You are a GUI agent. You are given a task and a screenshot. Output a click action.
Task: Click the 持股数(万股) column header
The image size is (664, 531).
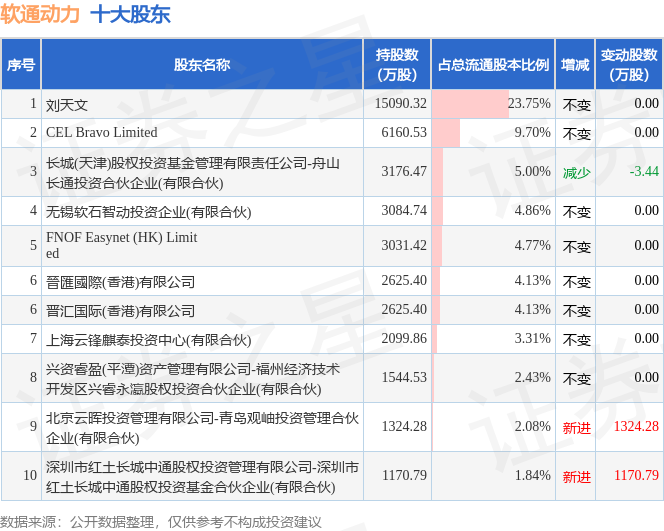397,64
